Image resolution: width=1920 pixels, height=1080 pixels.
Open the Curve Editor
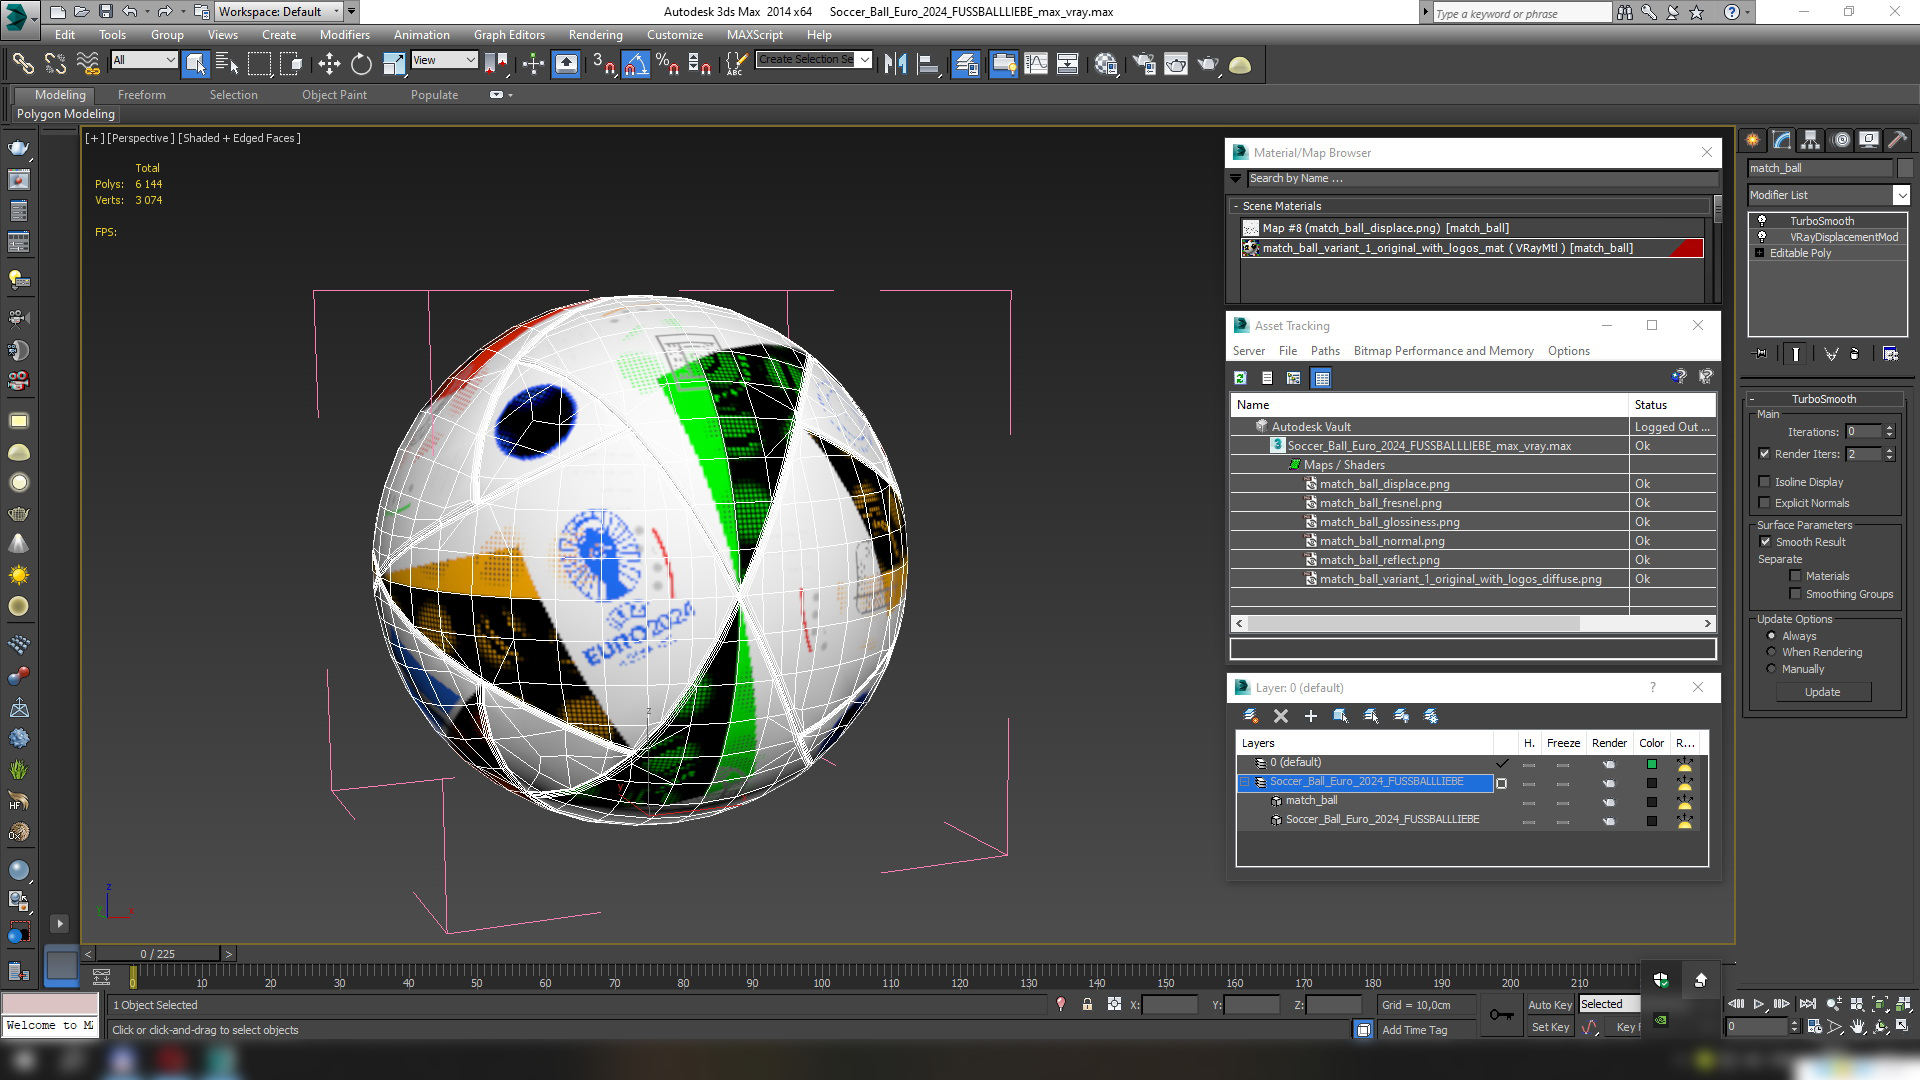1036,64
